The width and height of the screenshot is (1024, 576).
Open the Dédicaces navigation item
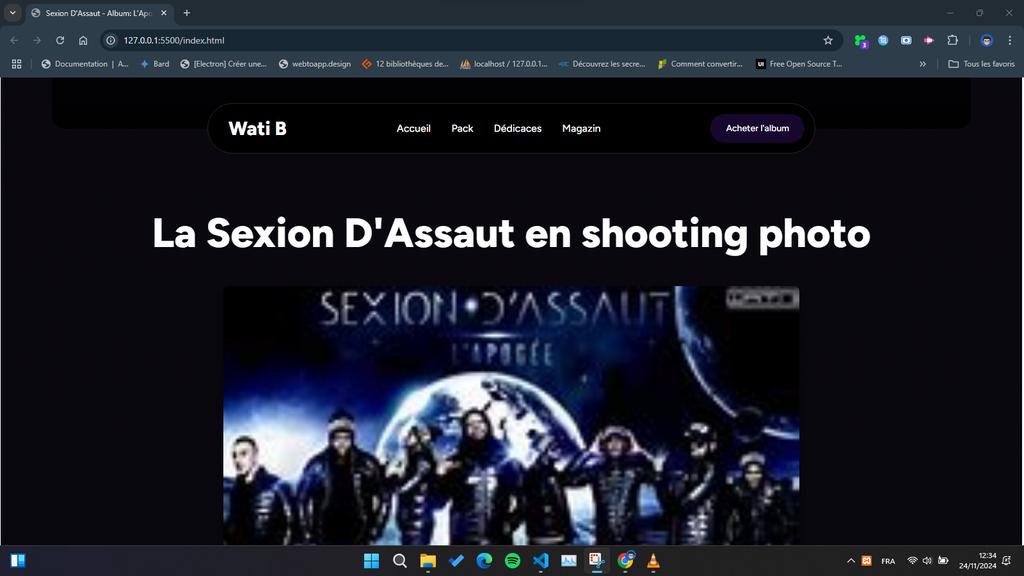(x=517, y=129)
